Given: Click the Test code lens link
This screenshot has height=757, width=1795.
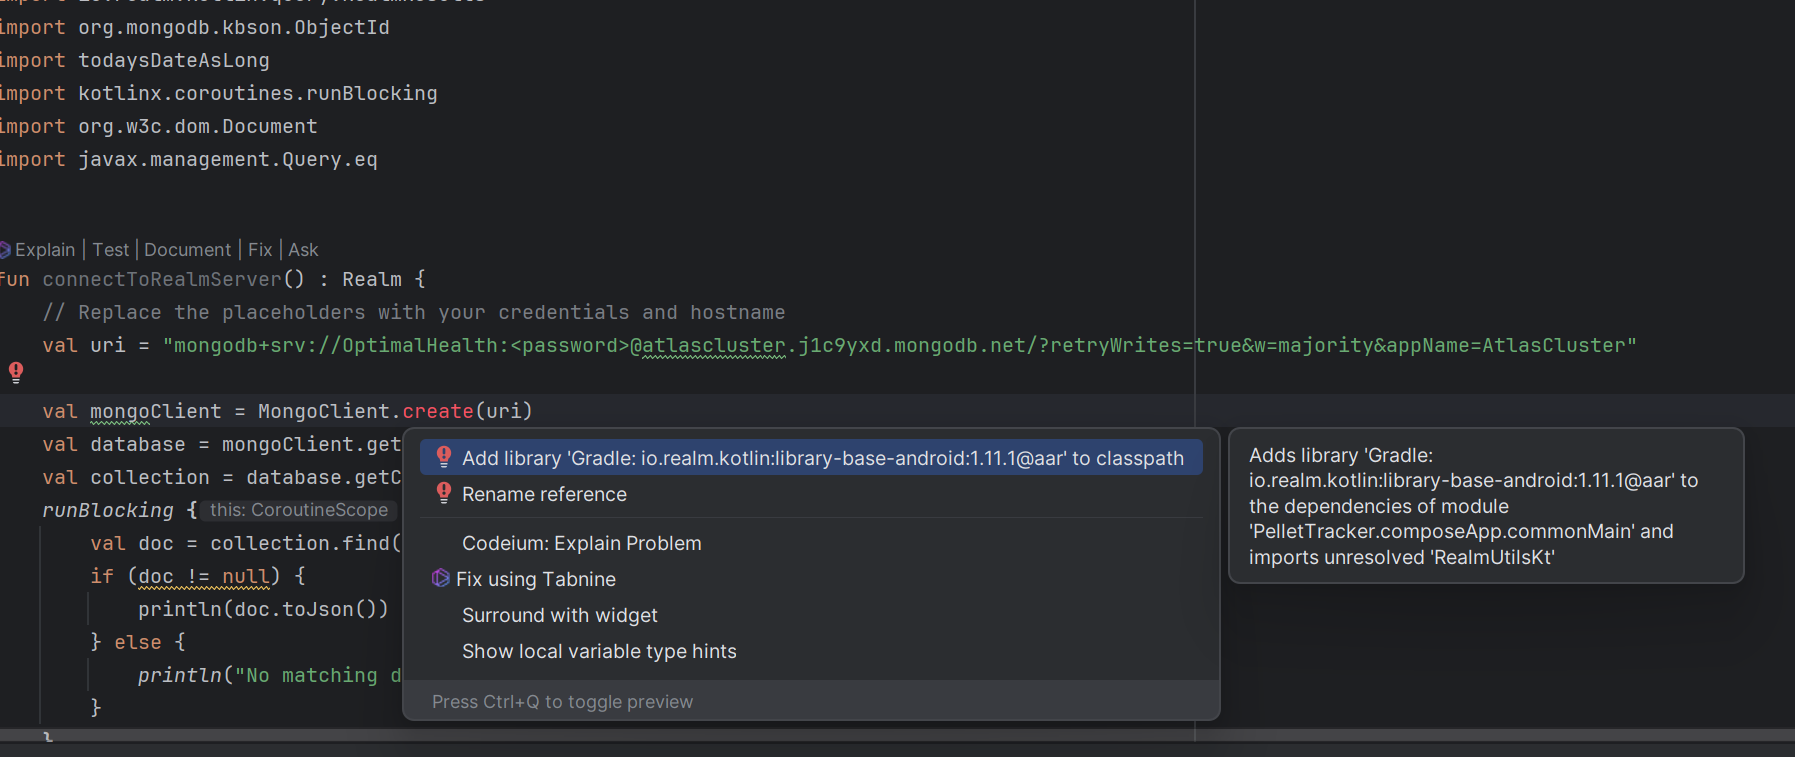Looking at the screenshot, I should 111,250.
